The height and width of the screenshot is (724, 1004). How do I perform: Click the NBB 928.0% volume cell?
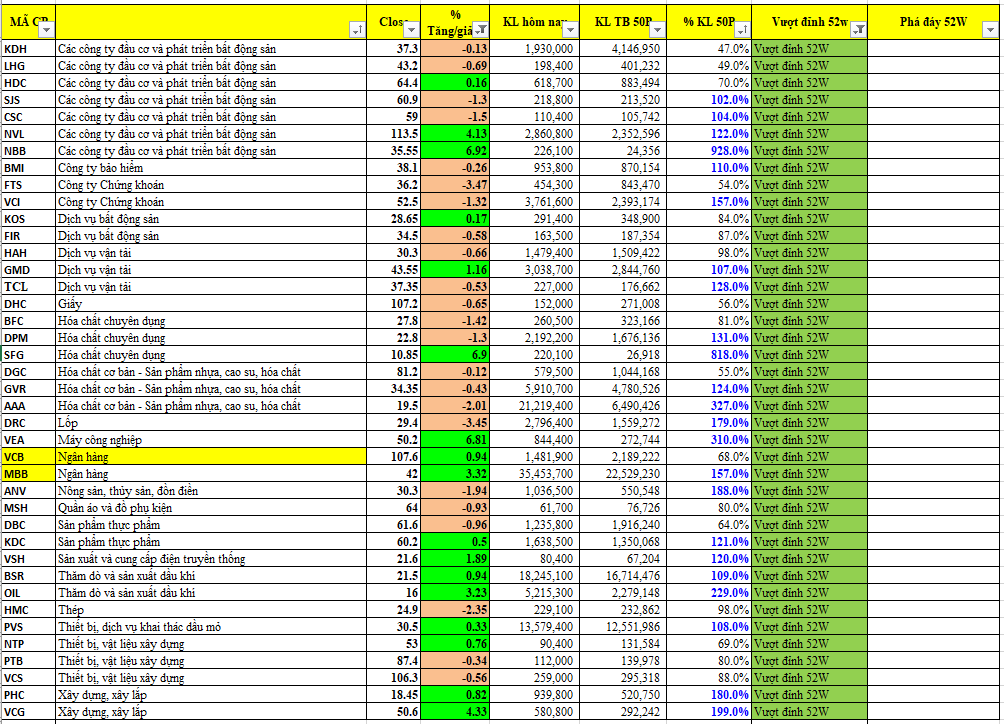714,151
